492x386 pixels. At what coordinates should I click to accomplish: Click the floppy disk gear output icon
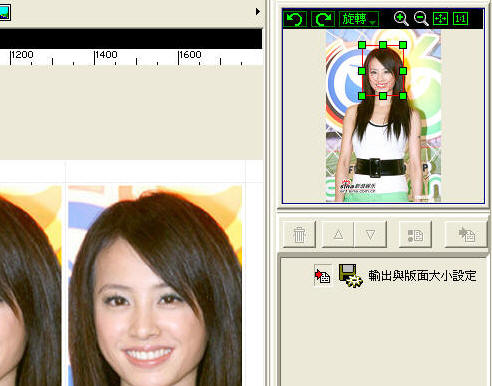pyautogui.click(x=350, y=275)
